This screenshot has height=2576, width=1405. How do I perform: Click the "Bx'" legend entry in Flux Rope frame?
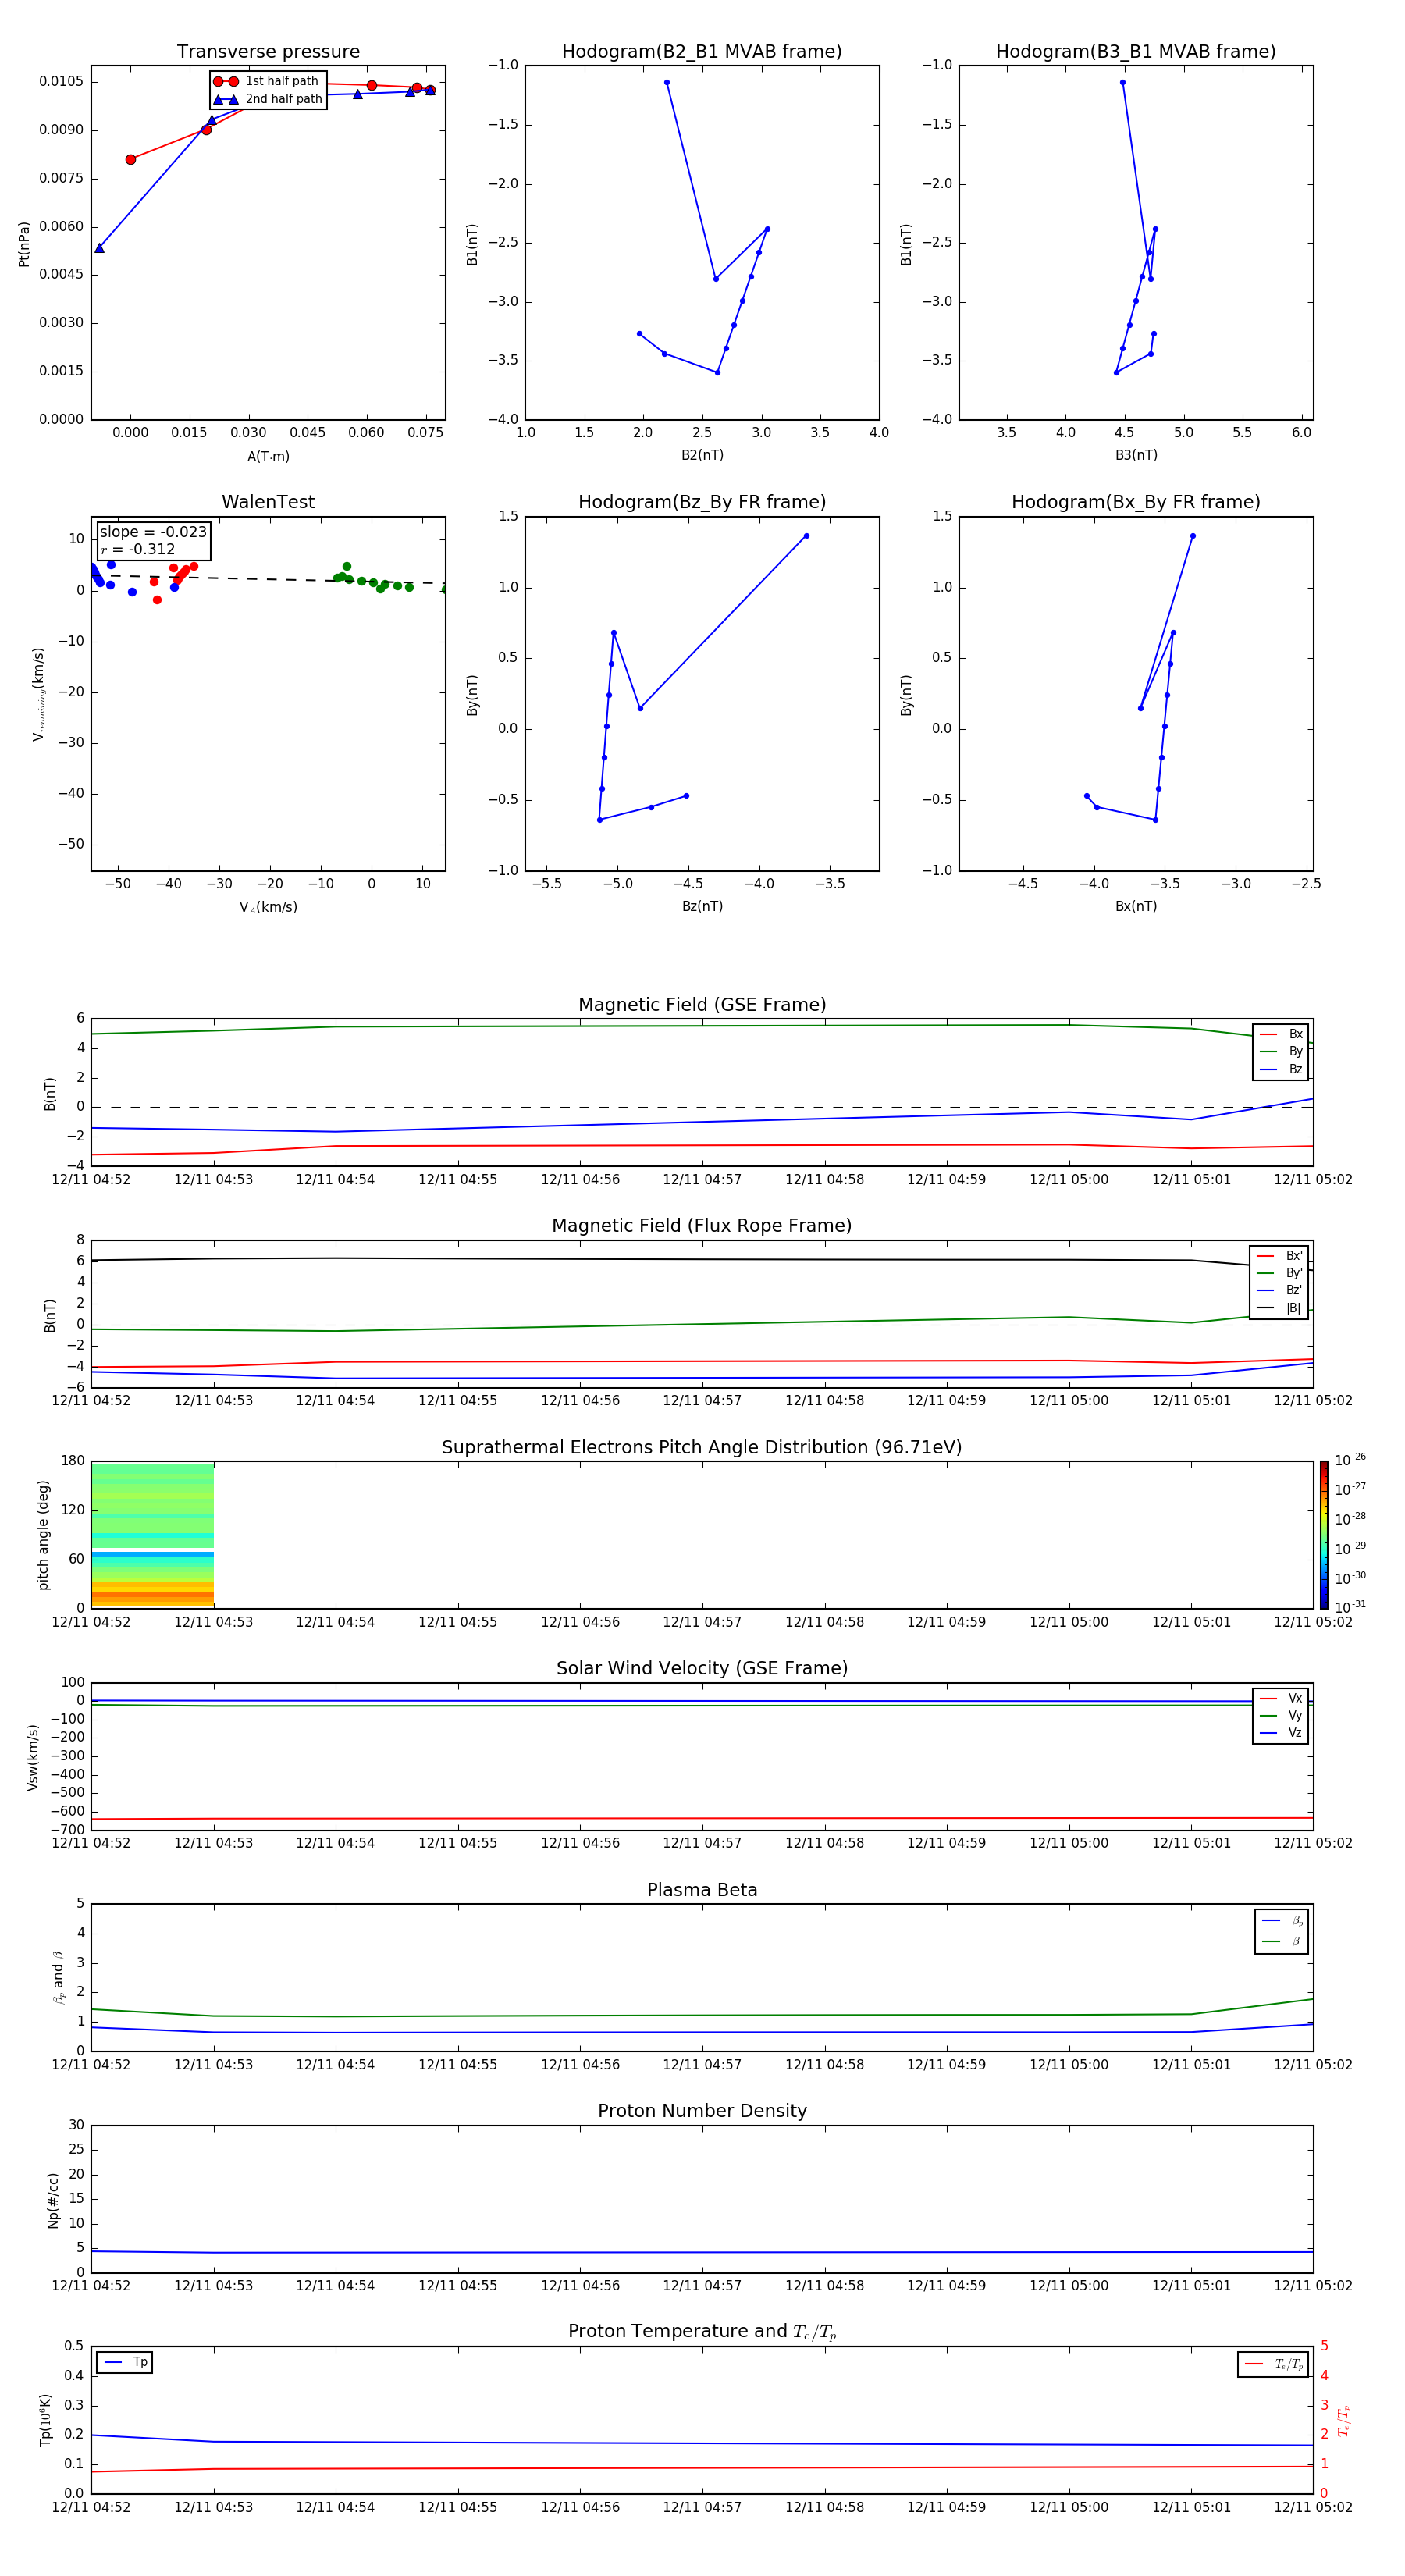1279,1256
